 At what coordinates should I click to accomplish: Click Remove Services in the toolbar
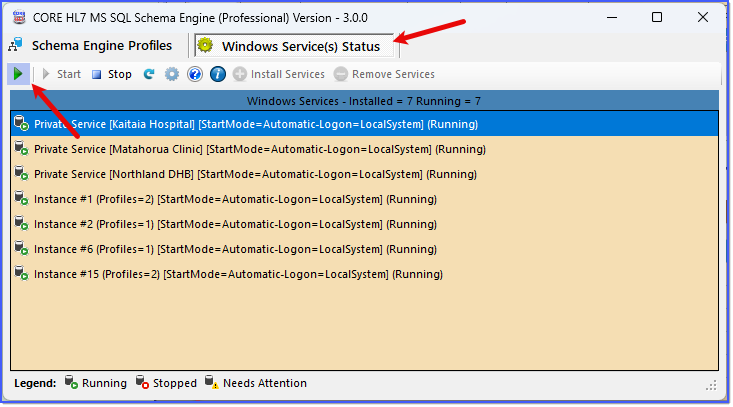click(384, 74)
